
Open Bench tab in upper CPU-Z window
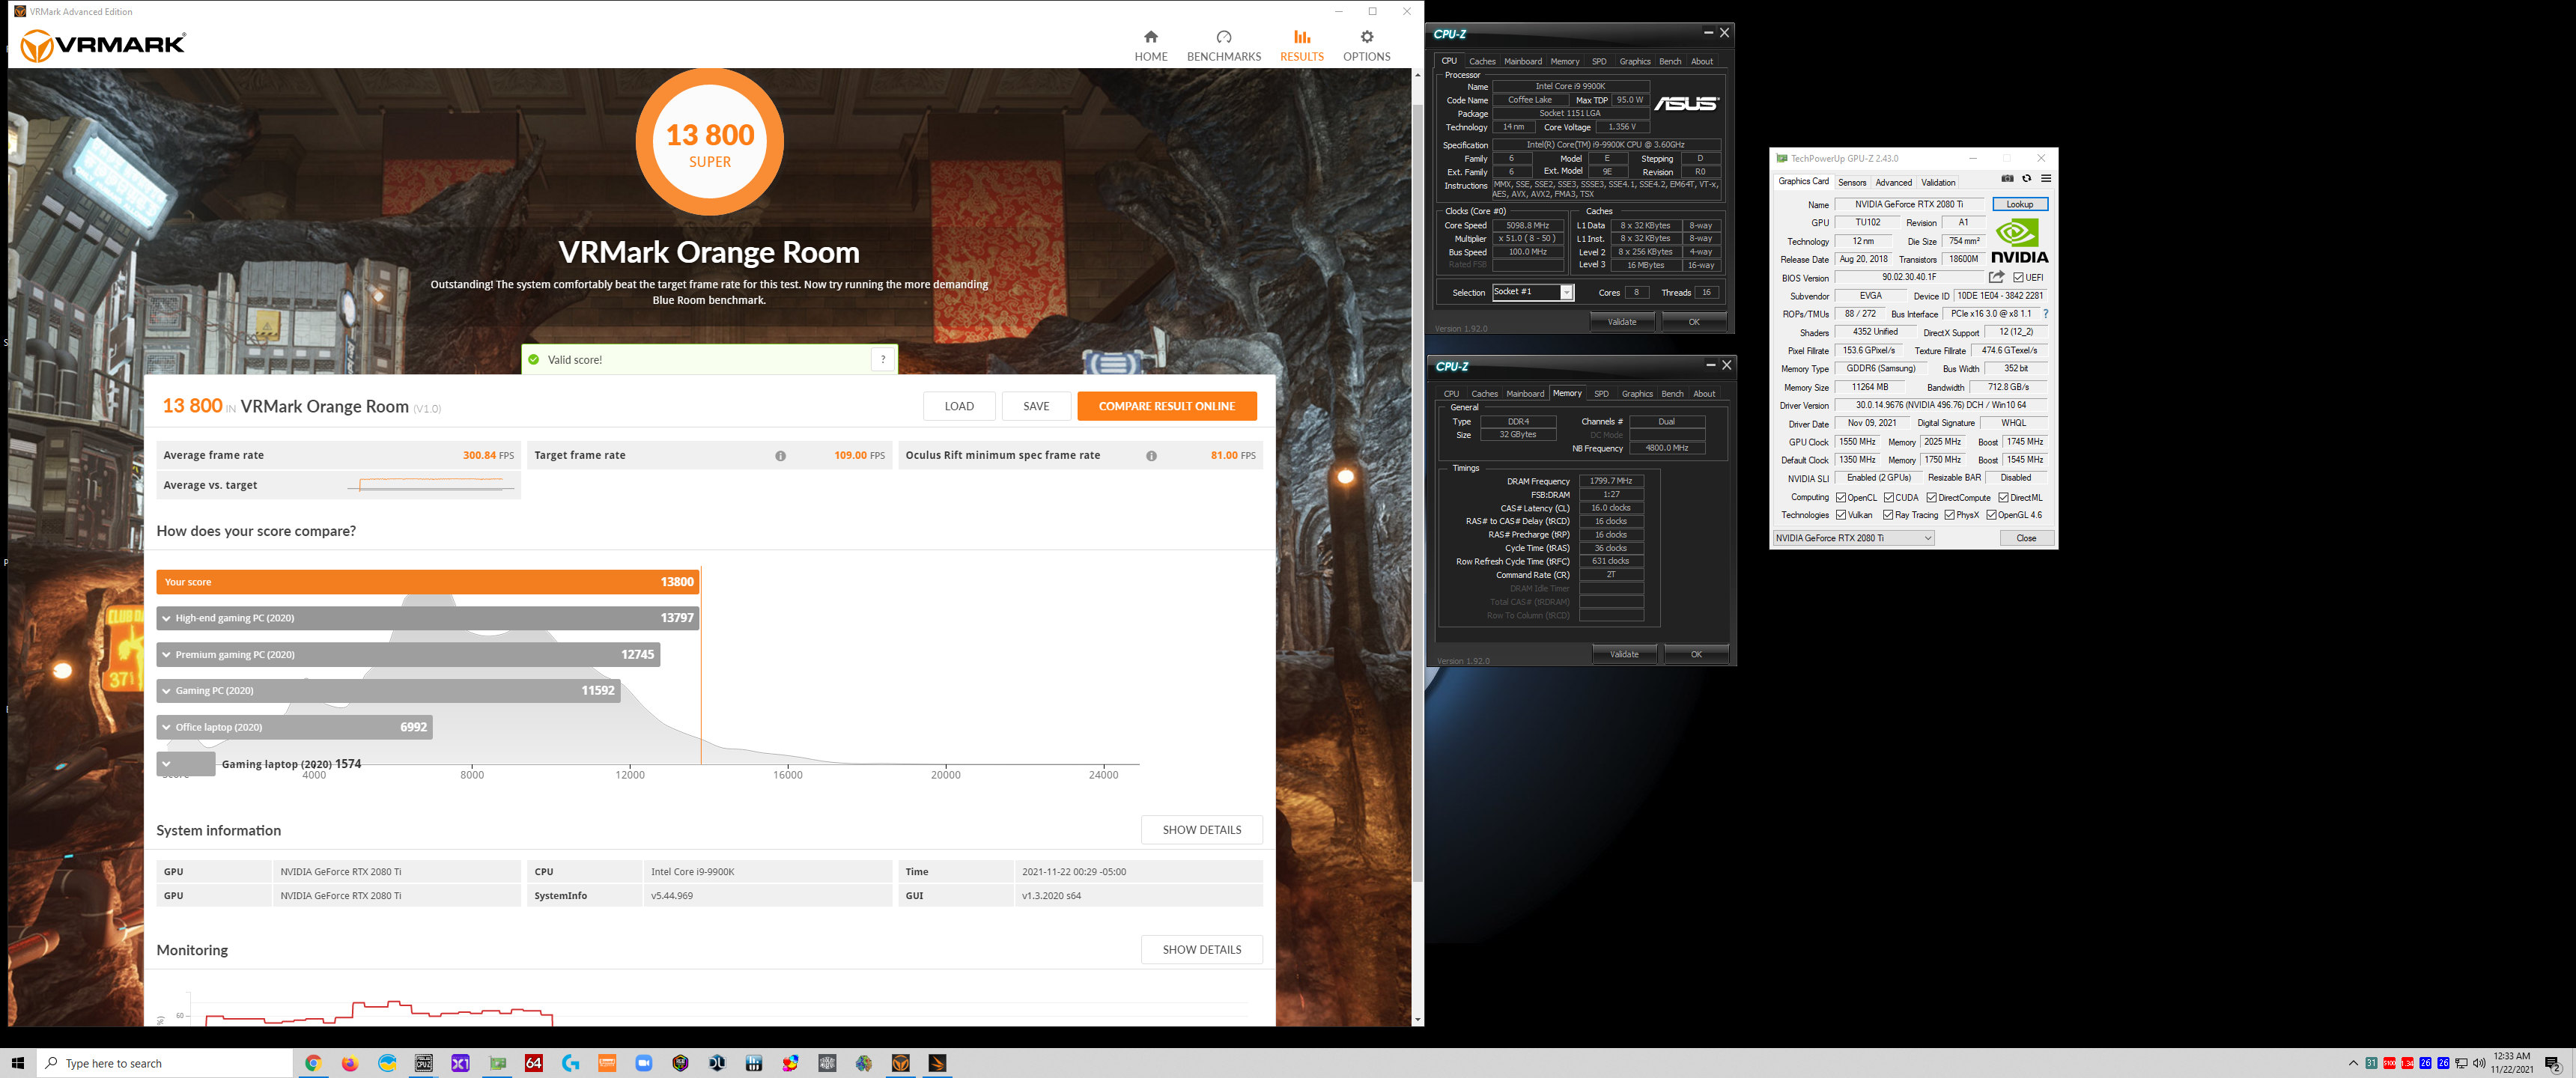[x=1670, y=62]
